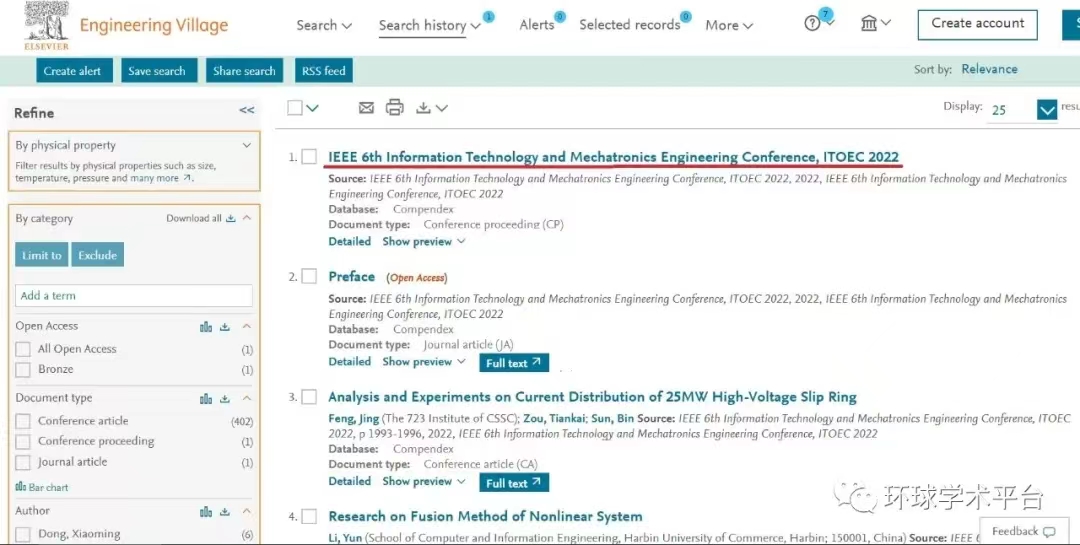Open the help question mark icon

coord(812,24)
